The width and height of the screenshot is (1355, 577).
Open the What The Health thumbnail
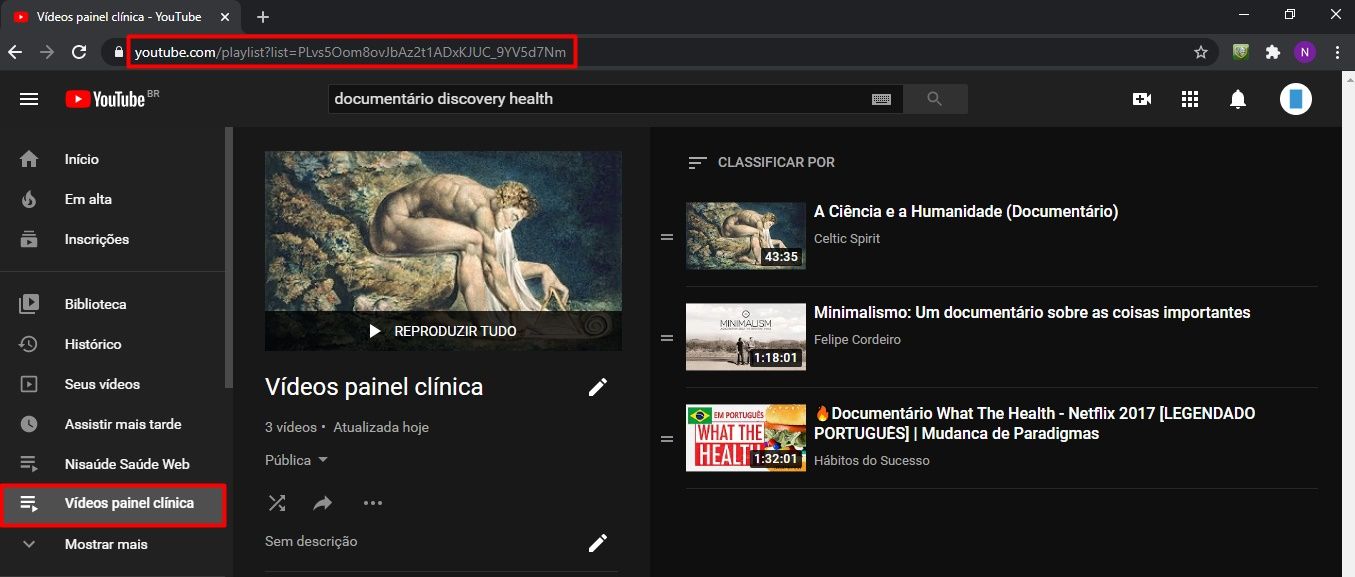tap(746, 438)
